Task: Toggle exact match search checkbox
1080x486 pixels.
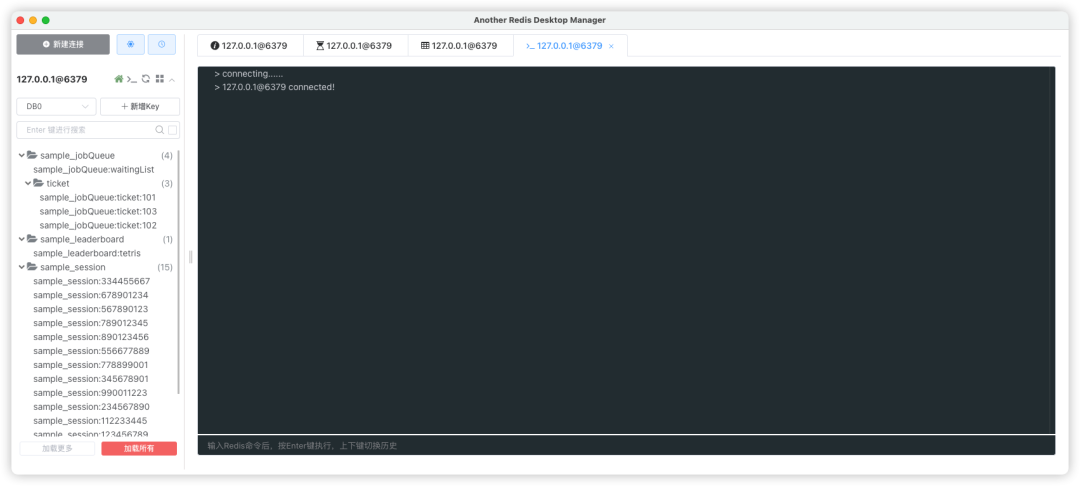Action: [x=173, y=129]
